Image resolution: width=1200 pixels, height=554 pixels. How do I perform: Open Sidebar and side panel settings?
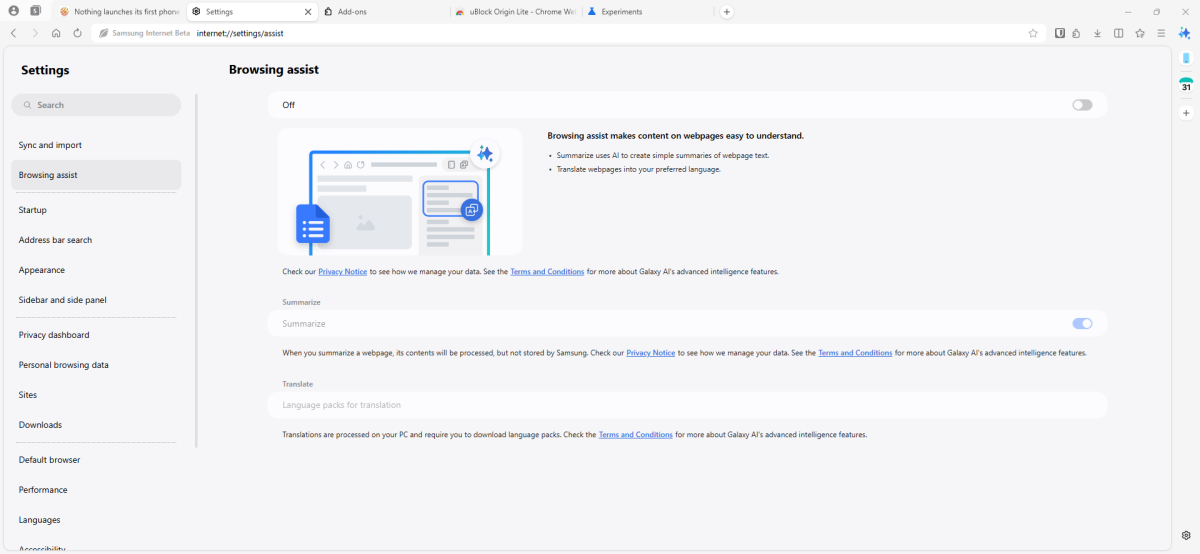(x=96, y=300)
